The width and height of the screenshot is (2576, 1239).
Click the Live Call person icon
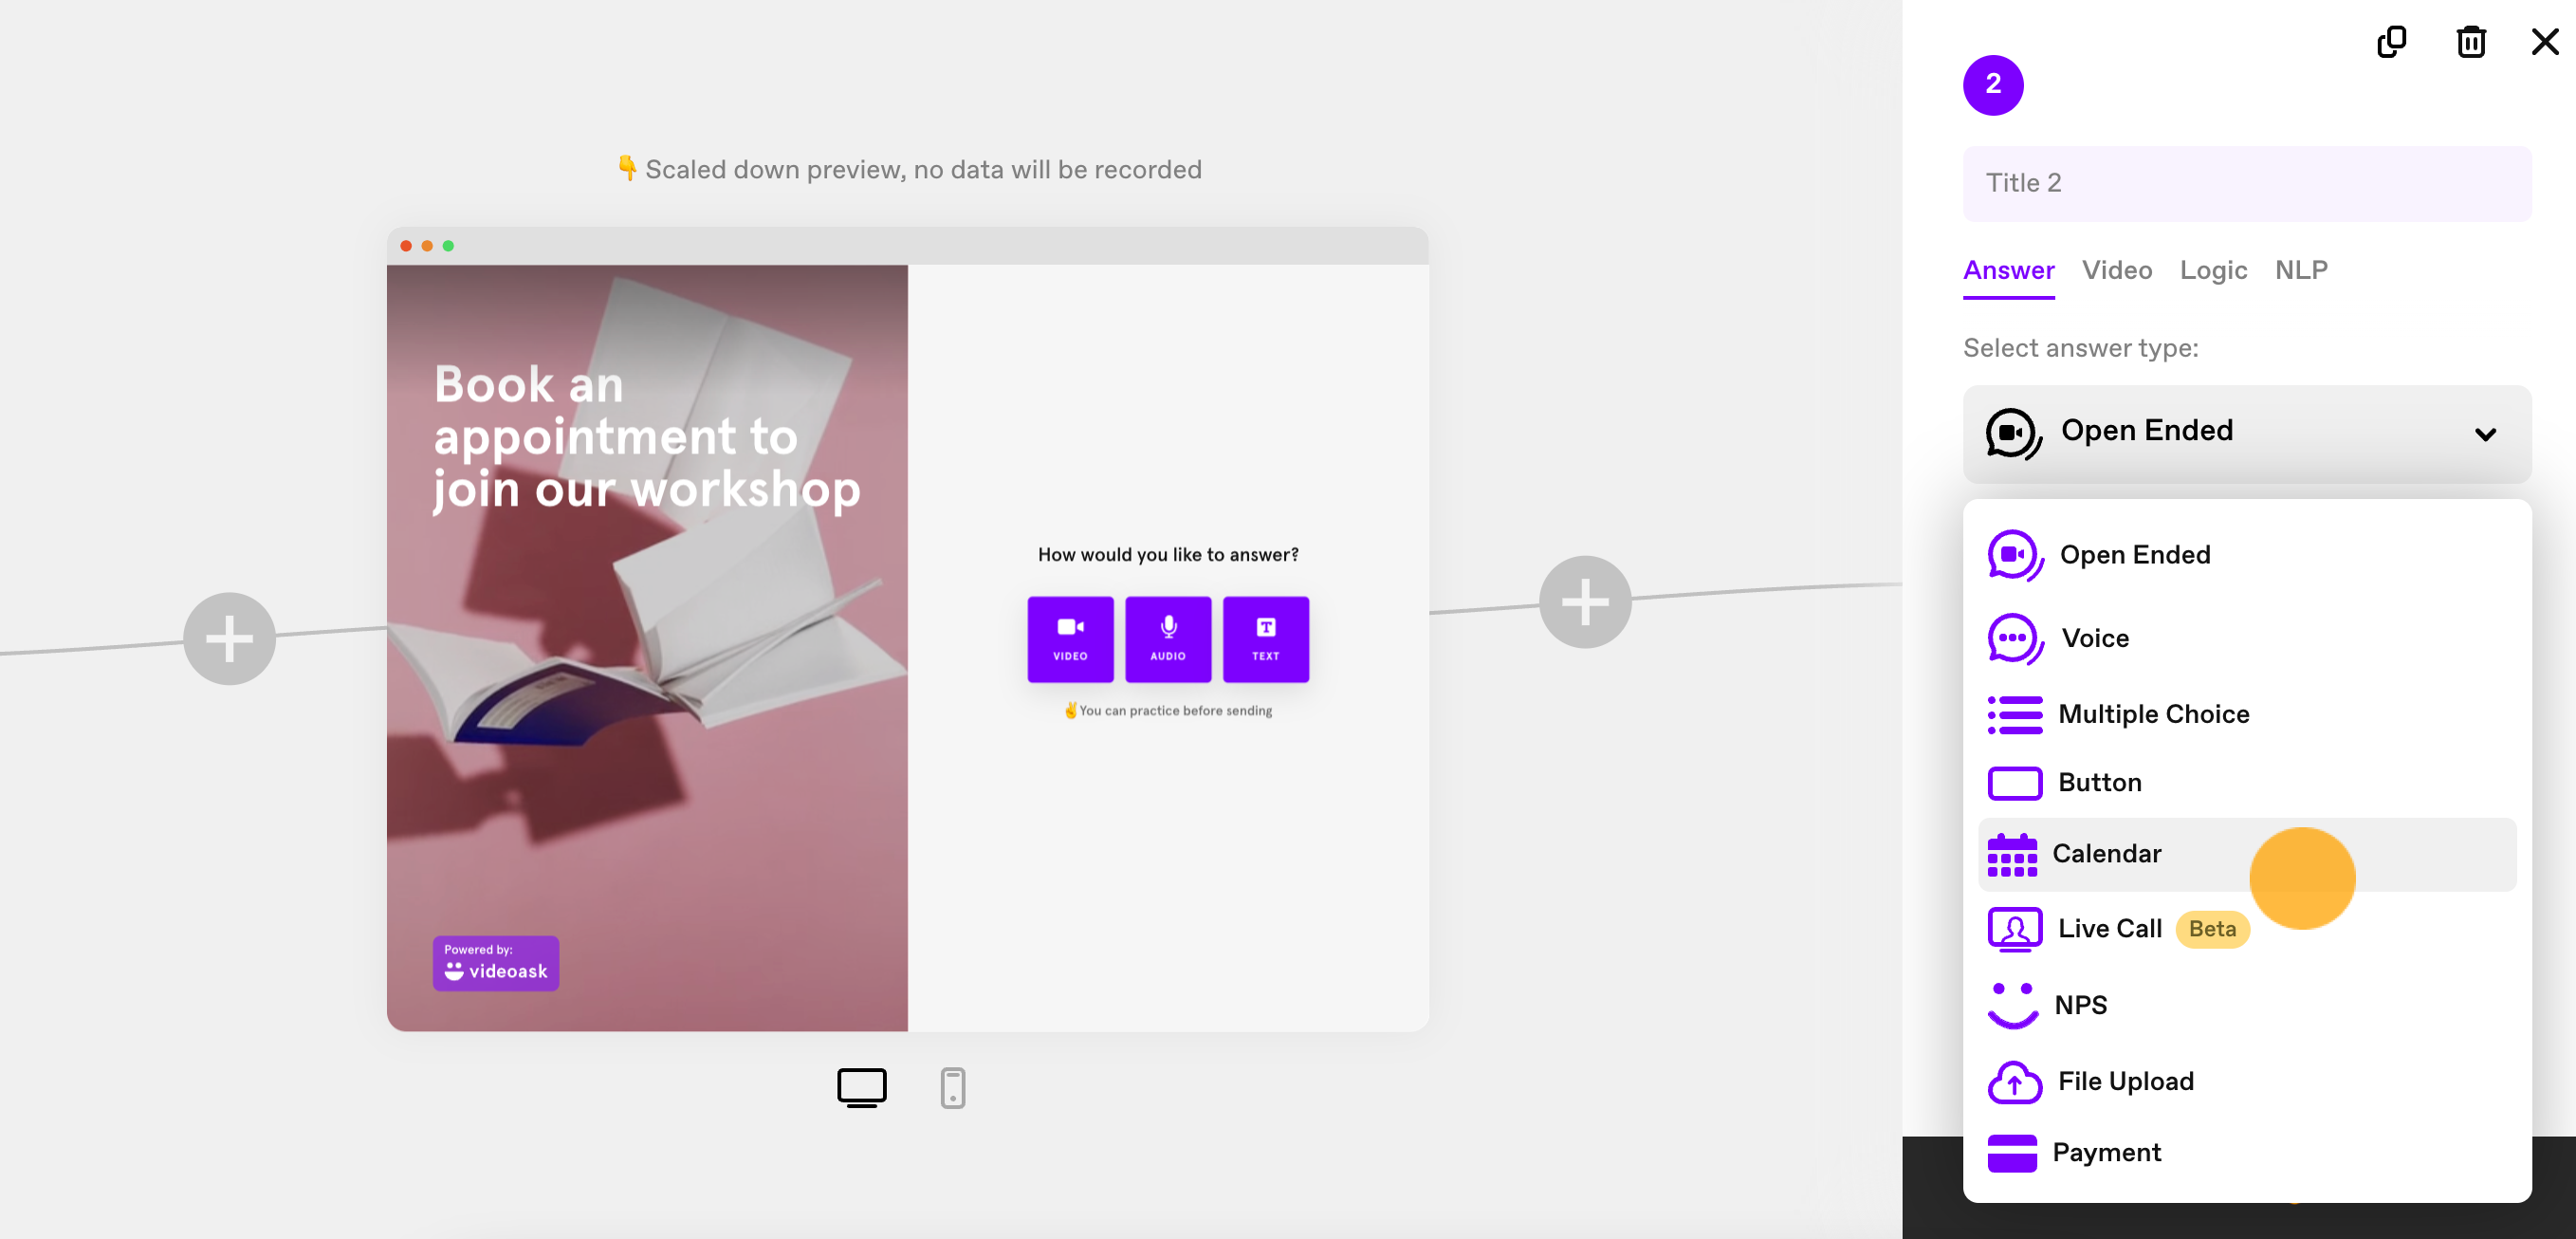pyautogui.click(x=2014, y=929)
